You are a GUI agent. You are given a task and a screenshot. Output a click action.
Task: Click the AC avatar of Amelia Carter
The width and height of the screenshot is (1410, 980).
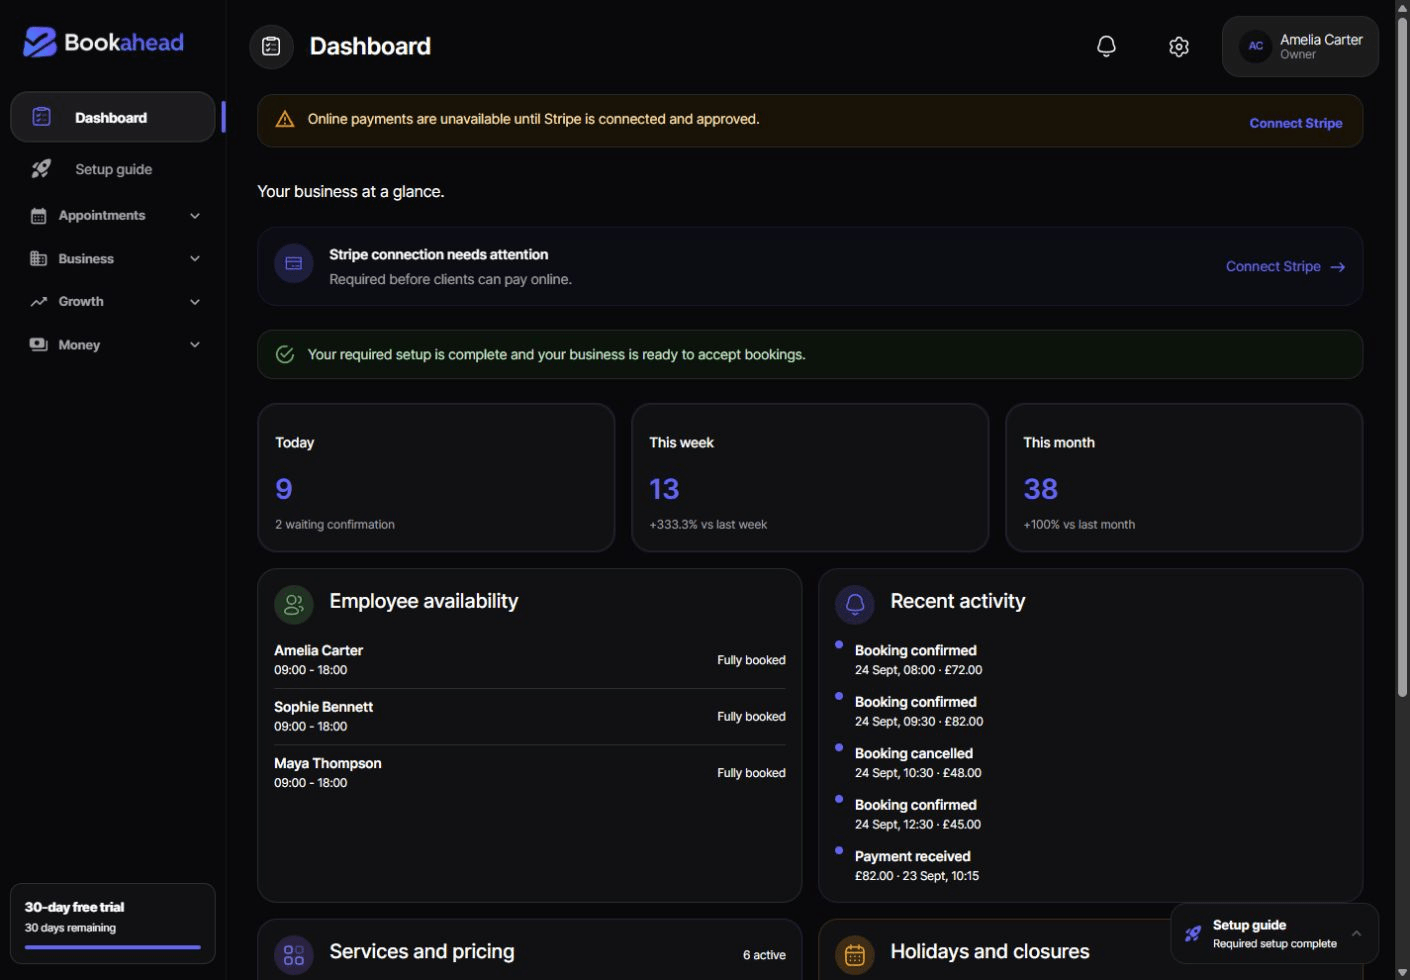click(x=1256, y=46)
